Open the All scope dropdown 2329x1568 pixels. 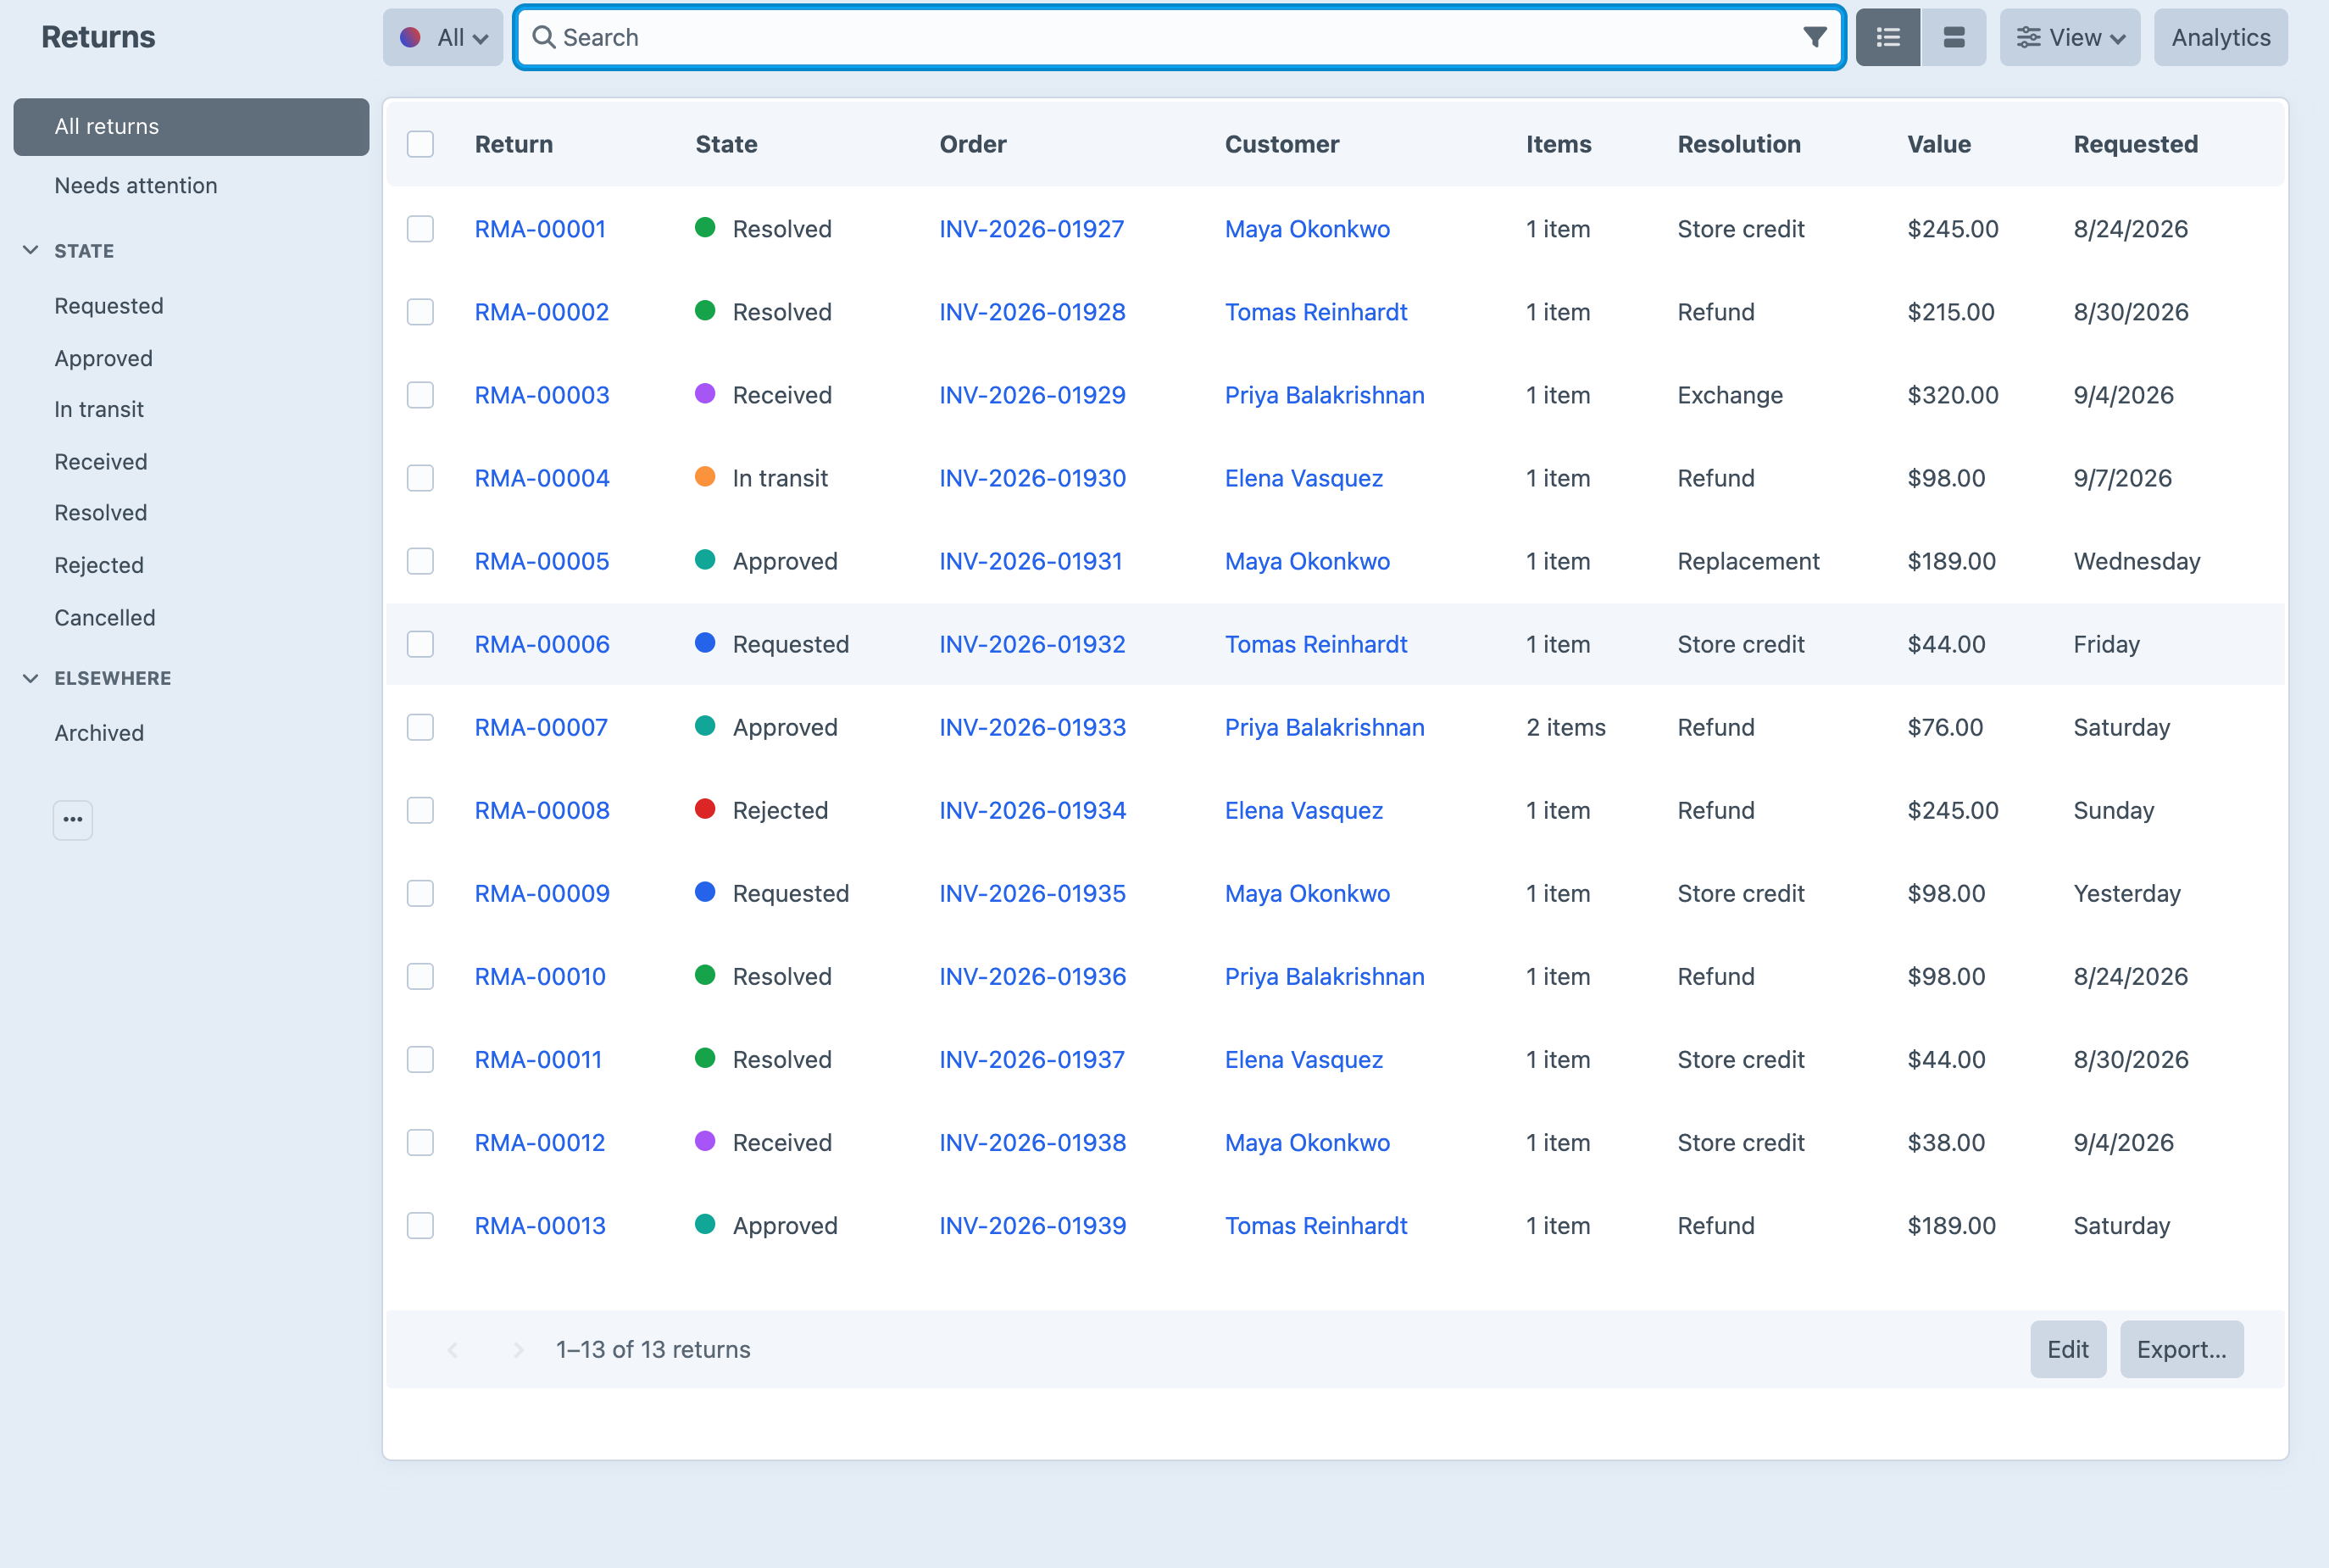click(443, 38)
